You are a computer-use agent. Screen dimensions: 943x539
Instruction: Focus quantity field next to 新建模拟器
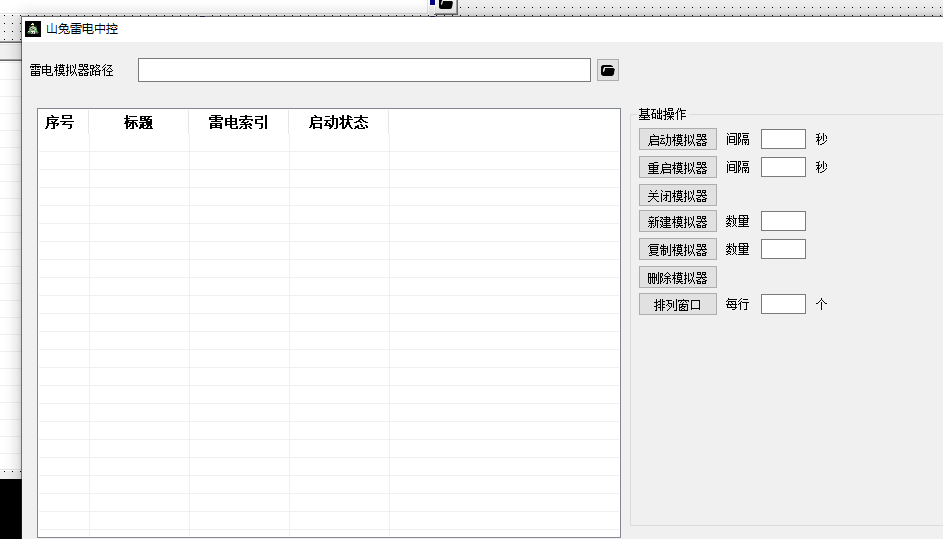pyautogui.click(x=783, y=221)
